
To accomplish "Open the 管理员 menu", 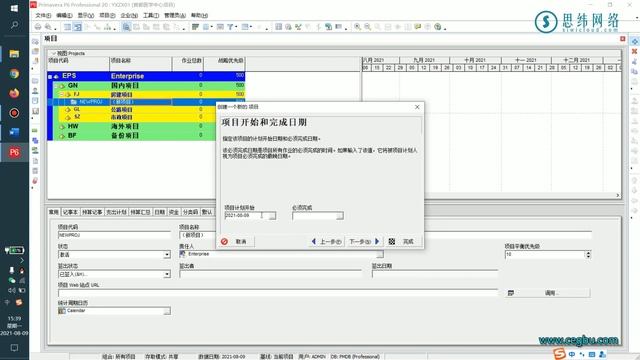I will click(x=175, y=16).
